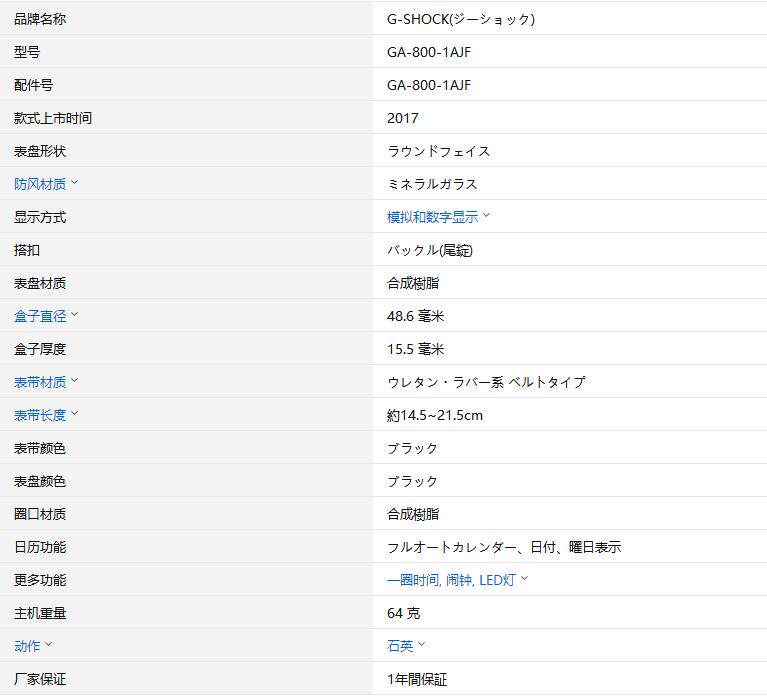Select the 15.5 毫米 thickness value
Screen dimensions: 767x698
pyautogui.click(x=415, y=349)
